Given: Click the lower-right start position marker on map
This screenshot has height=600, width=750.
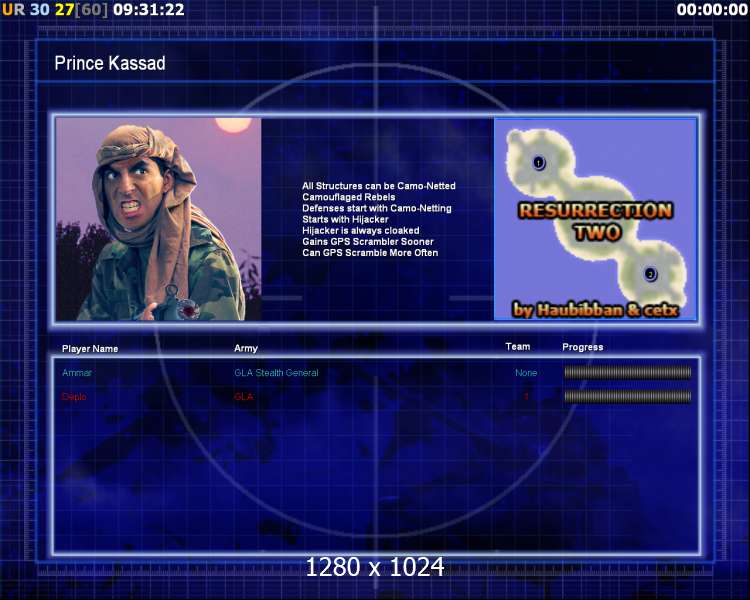Looking at the screenshot, I should (x=650, y=274).
